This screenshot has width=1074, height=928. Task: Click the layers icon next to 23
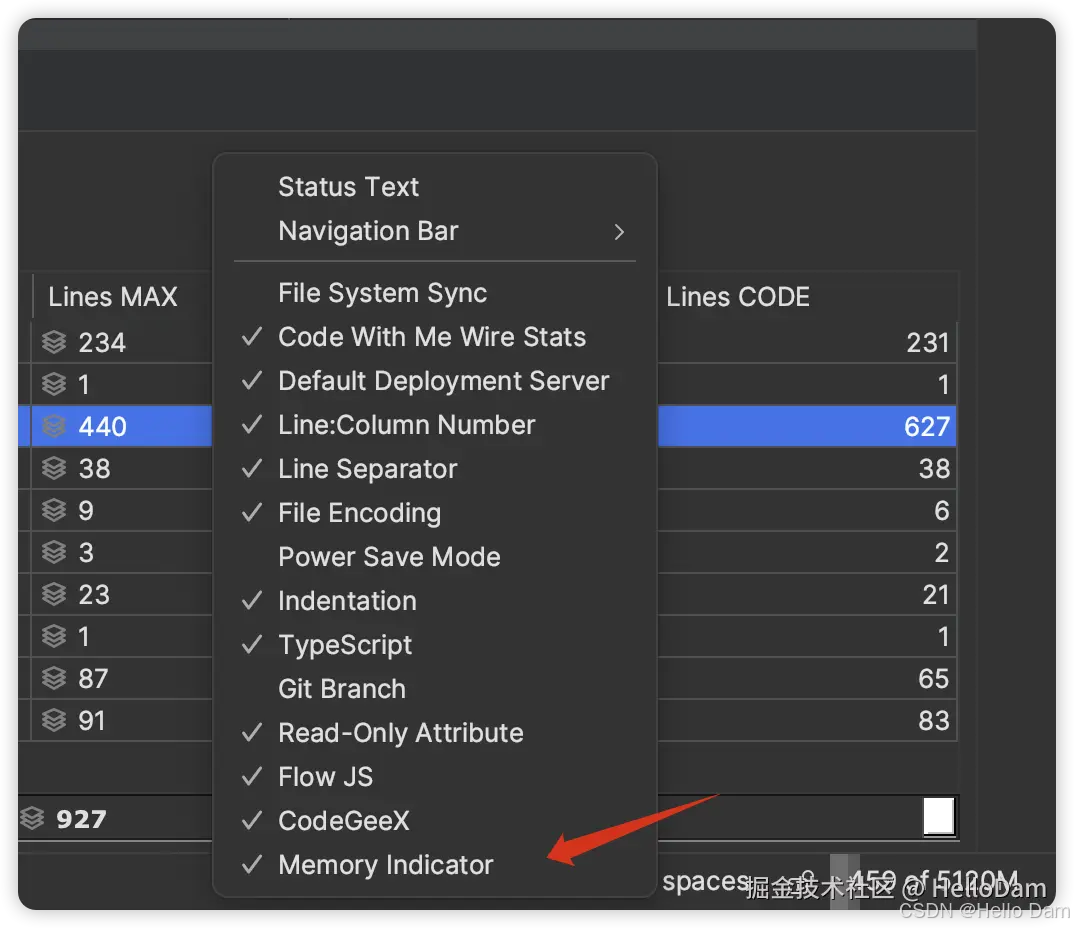tap(54, 595)
